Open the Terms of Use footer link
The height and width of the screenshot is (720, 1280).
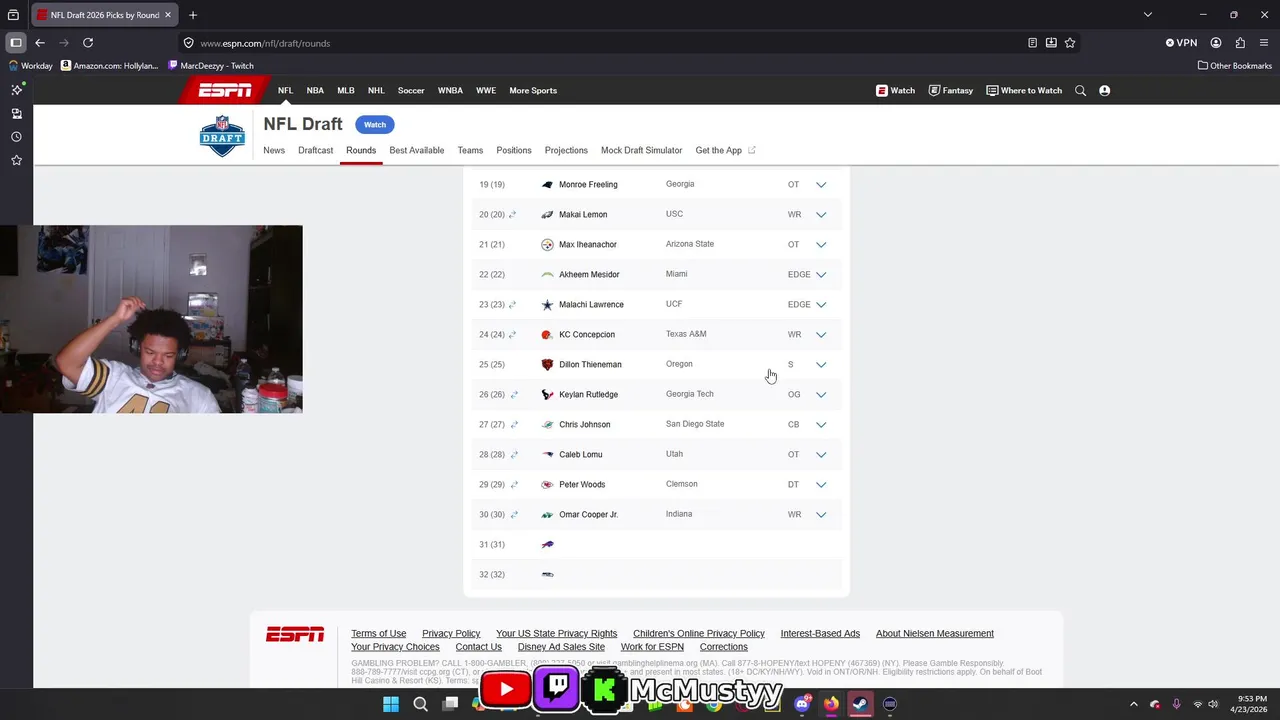coord(378,633)
